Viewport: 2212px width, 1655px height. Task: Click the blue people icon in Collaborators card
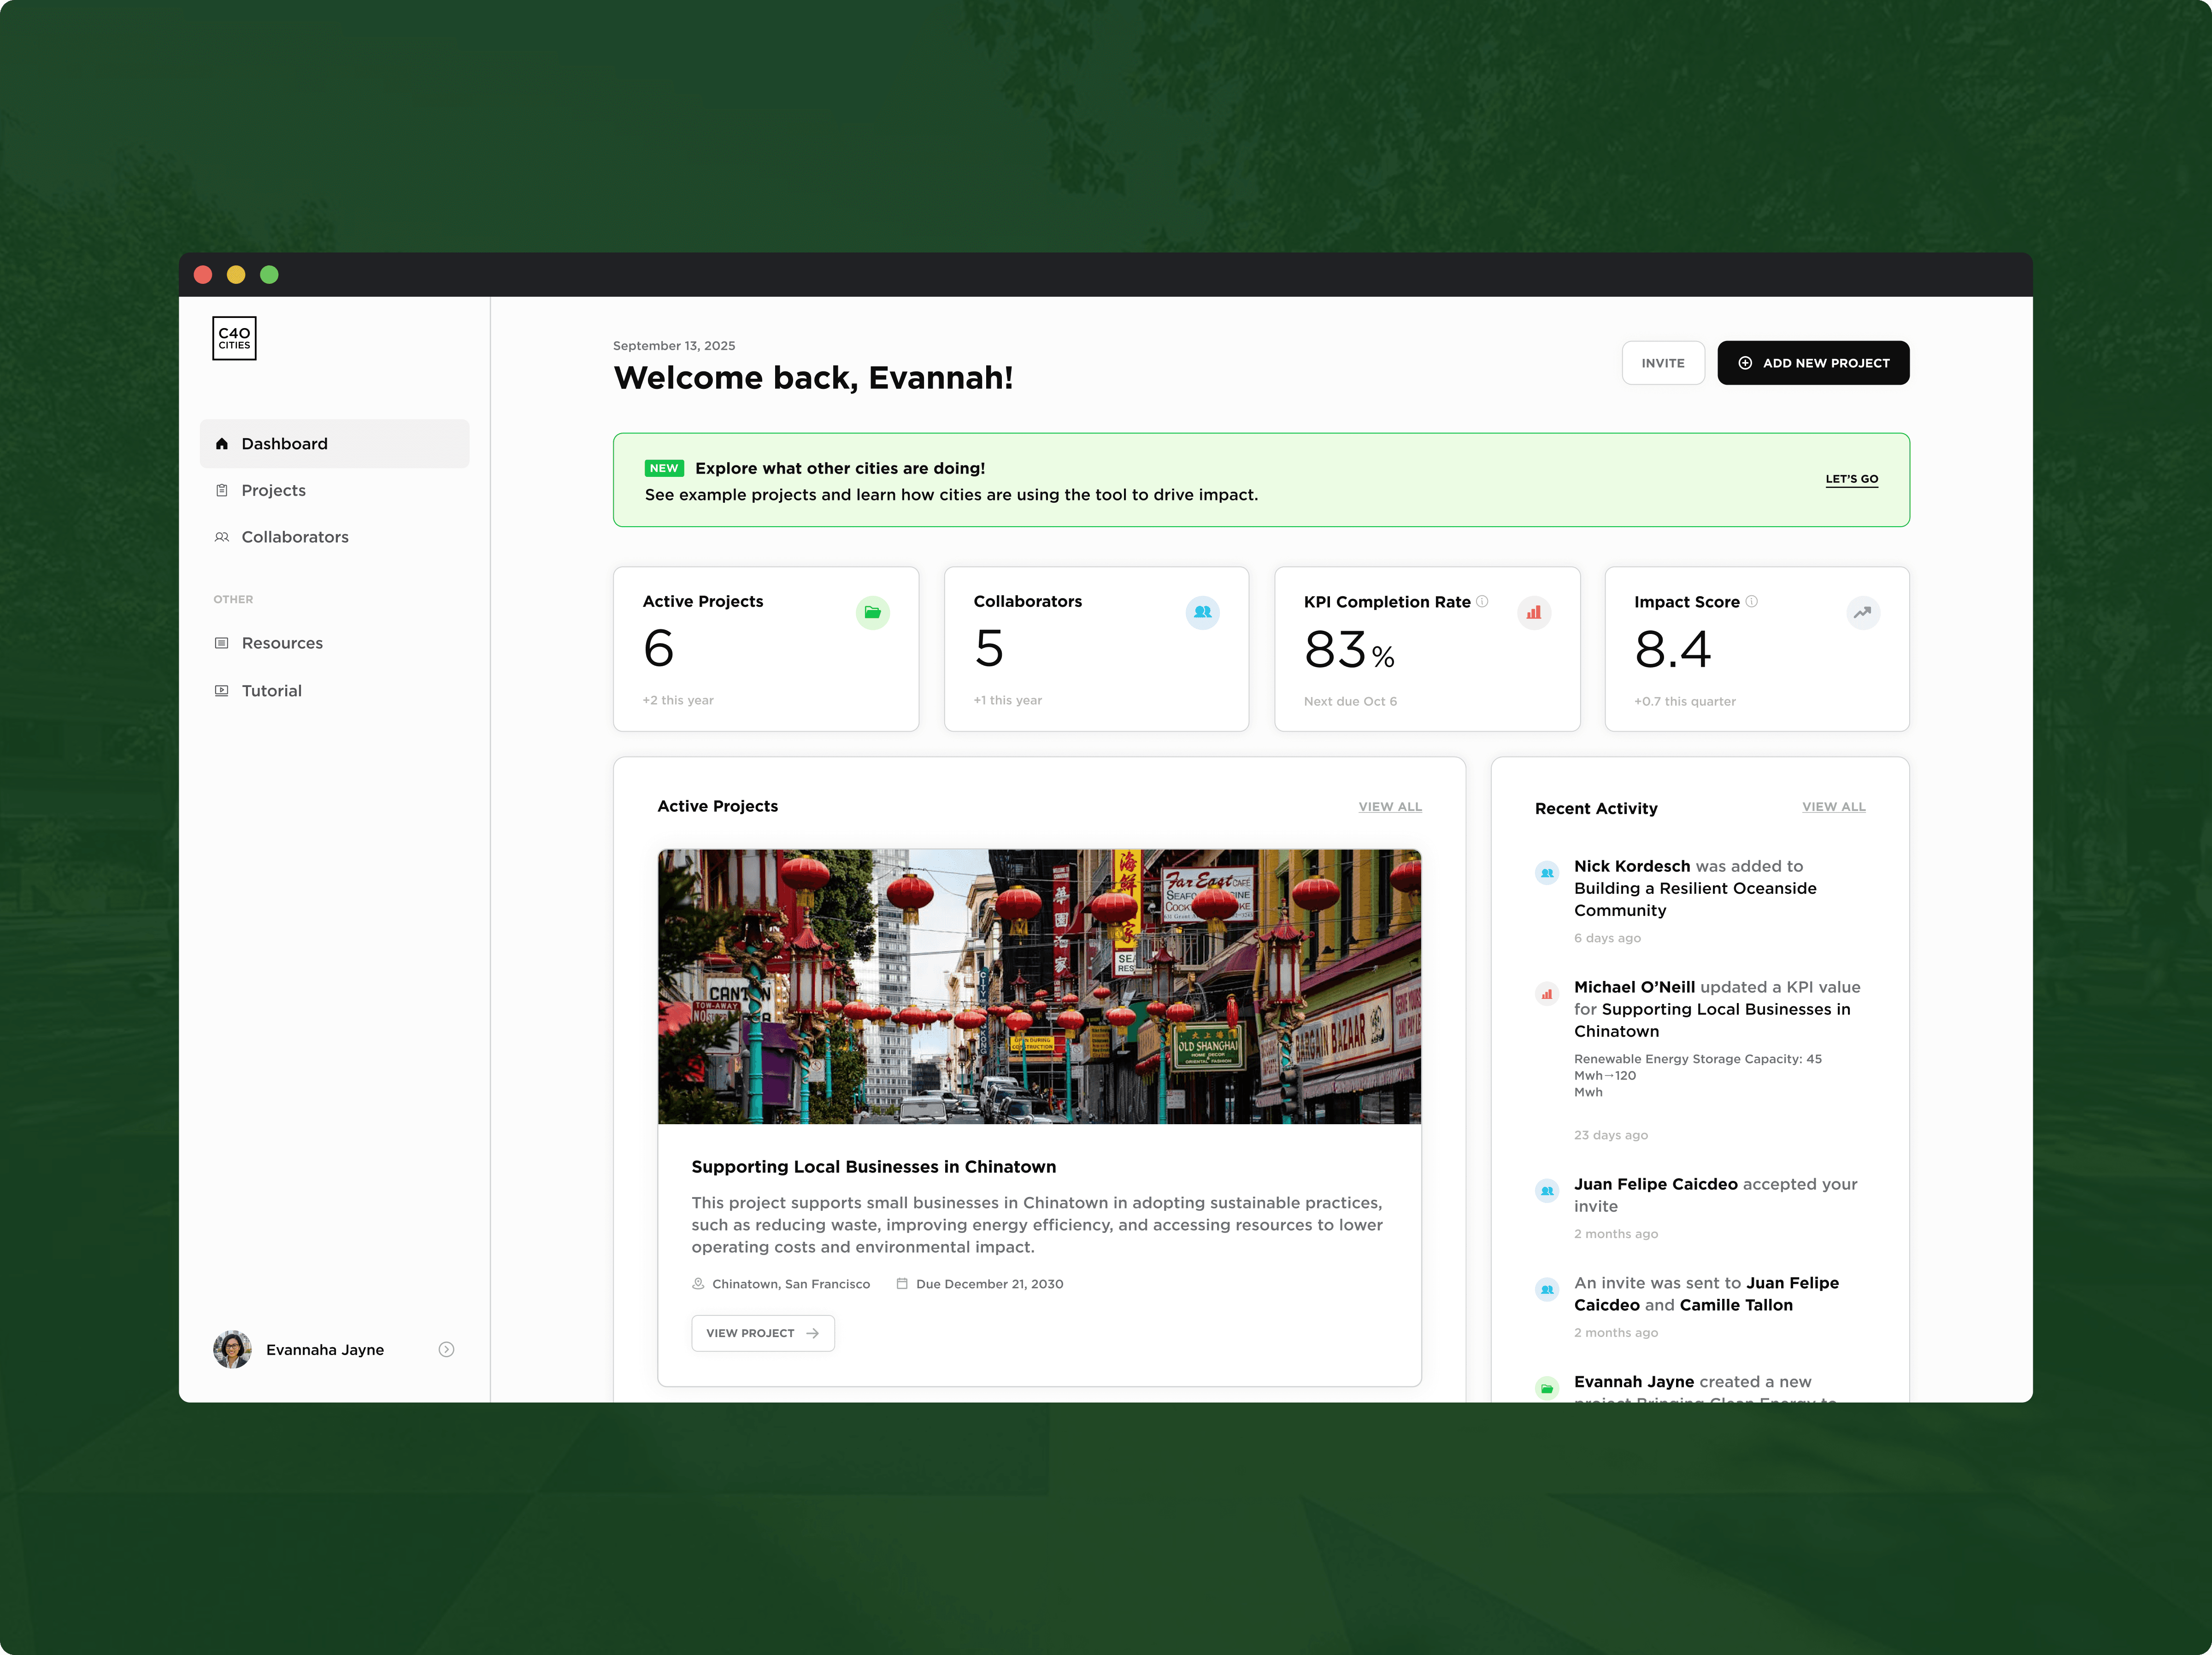click(x=1202, y=612)
